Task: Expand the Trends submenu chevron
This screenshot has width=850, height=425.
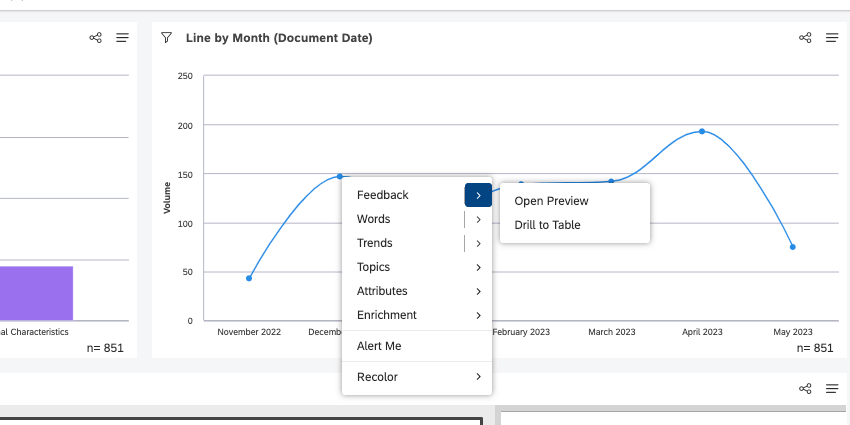Action: pyautogui.click(x=479, y=243)
